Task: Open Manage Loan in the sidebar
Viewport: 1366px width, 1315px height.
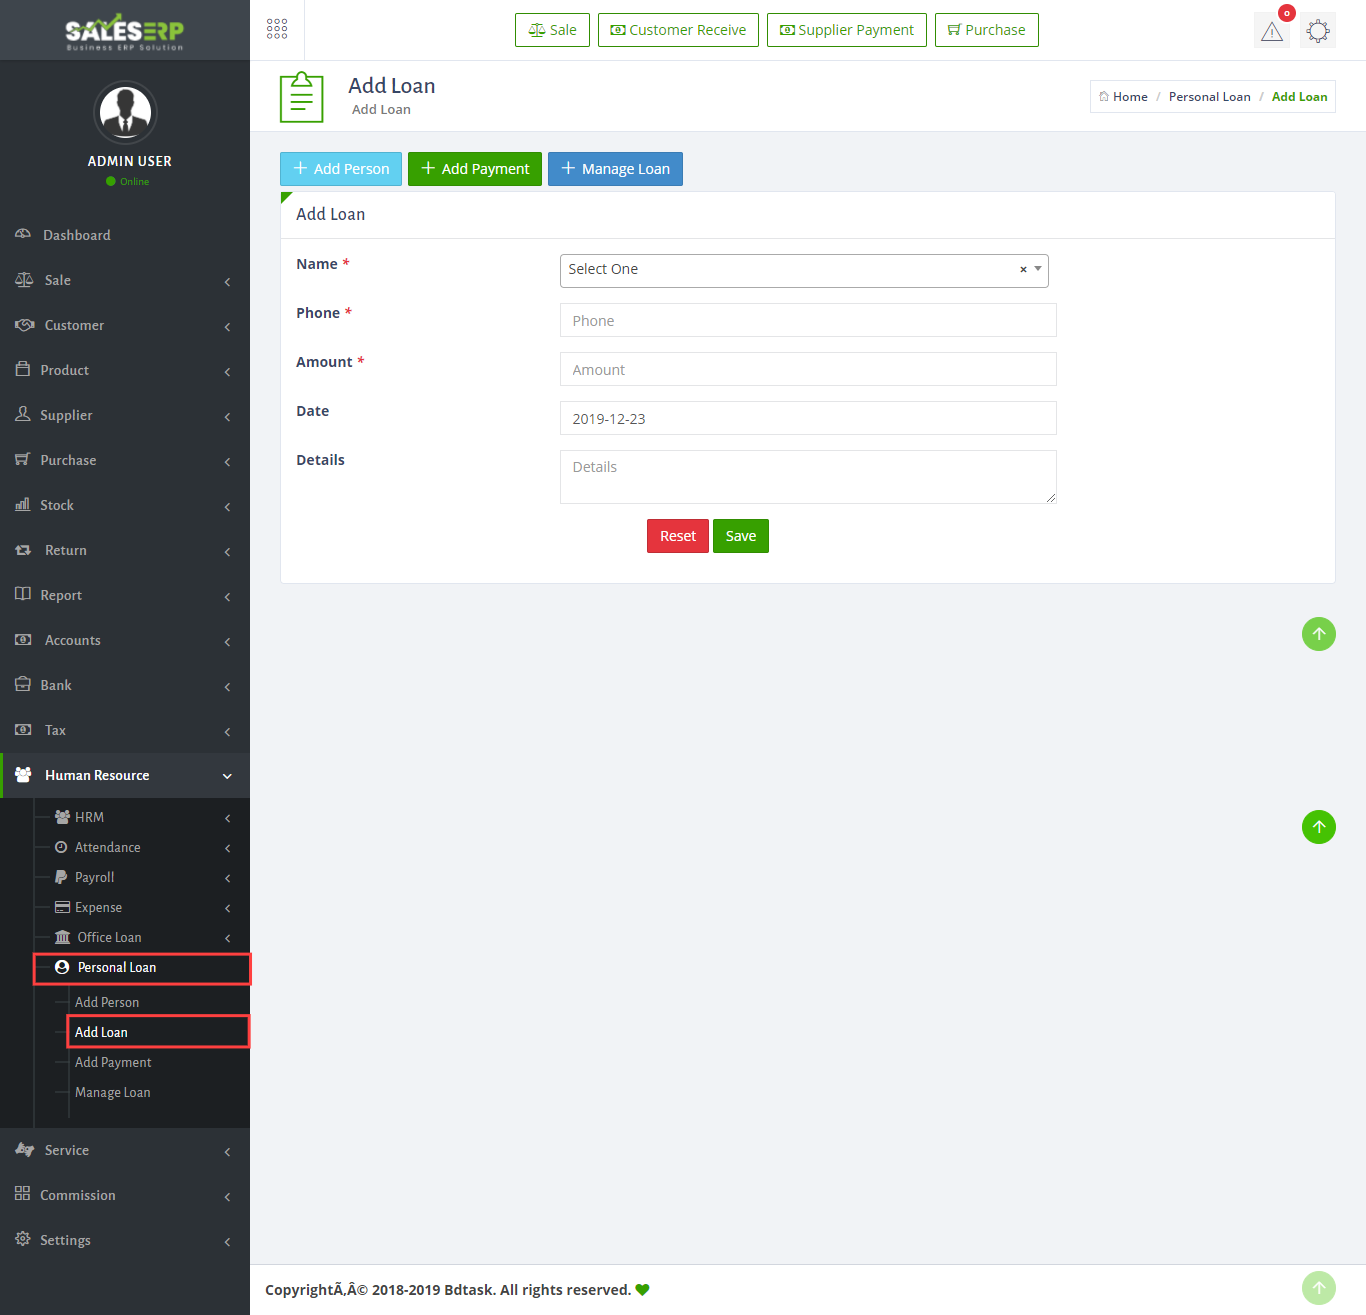Action: pos(113,1092)
